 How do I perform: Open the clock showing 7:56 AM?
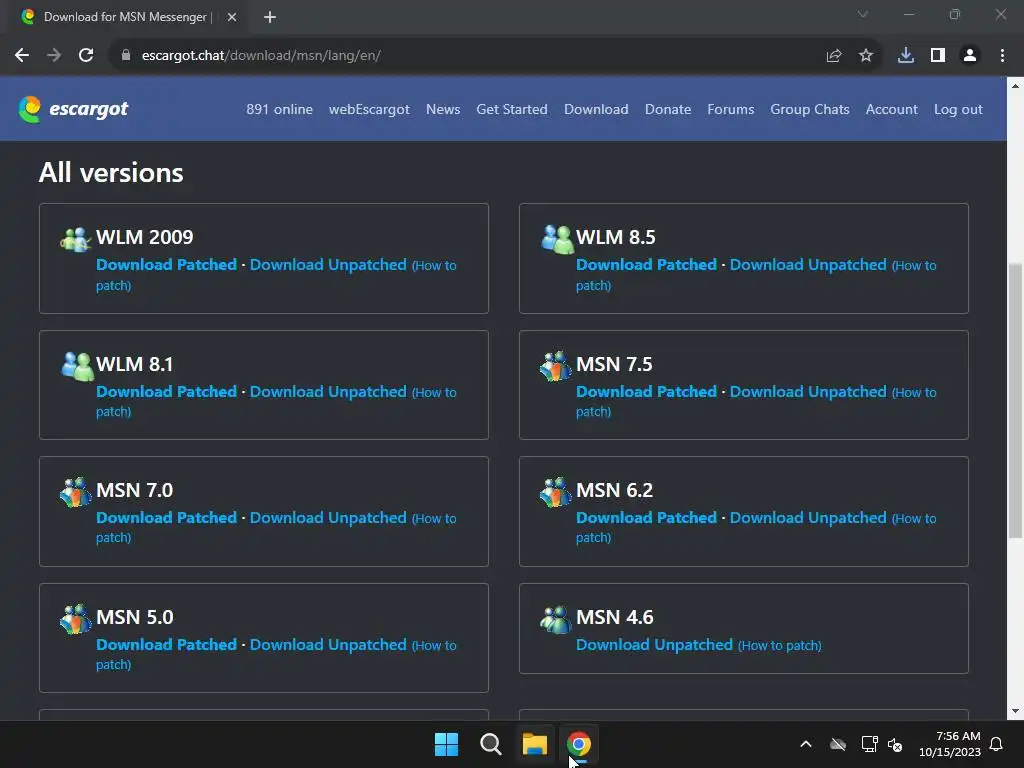950,744
